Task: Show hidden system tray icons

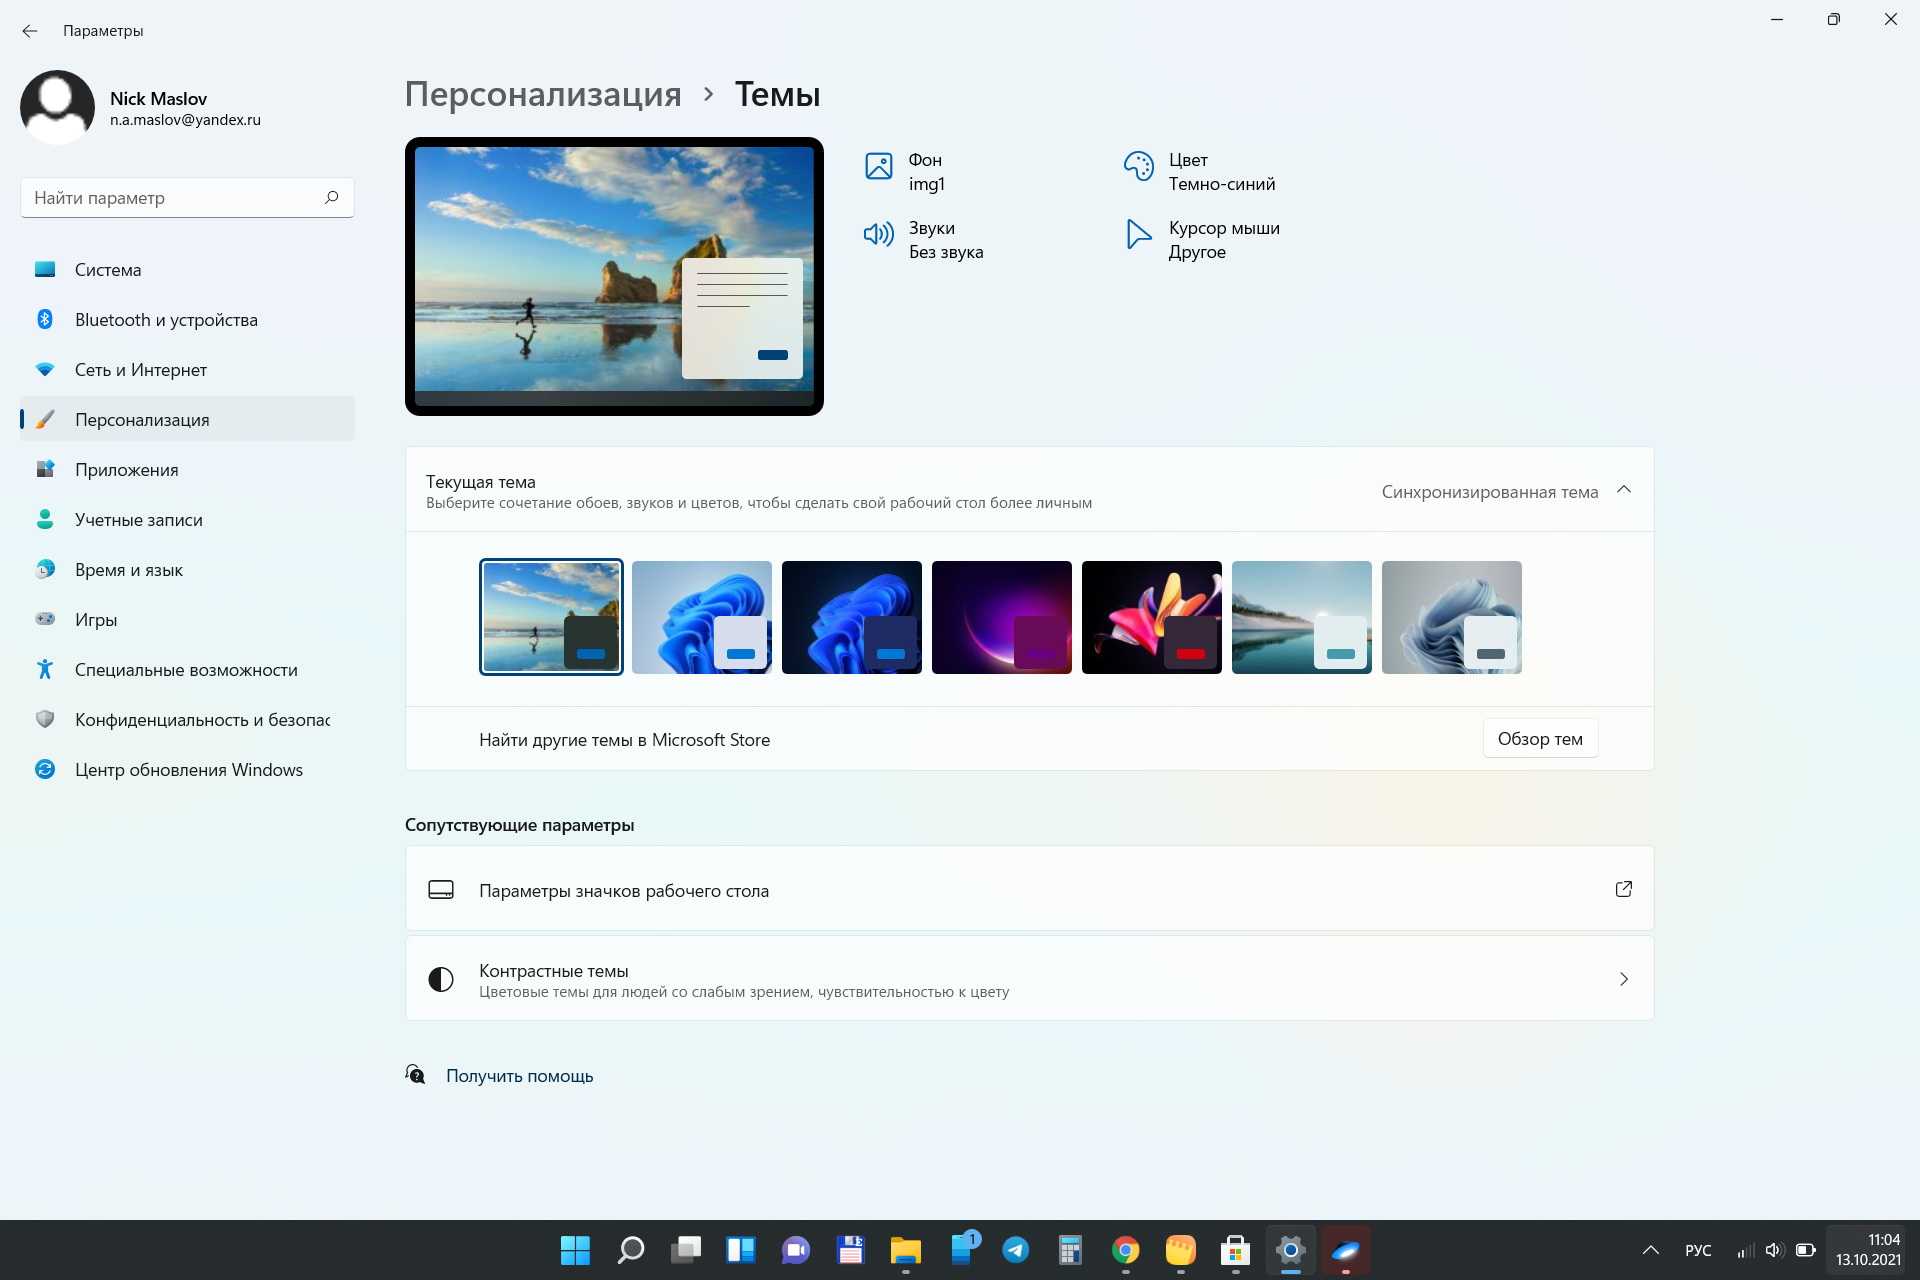Action: pos(1650,1250)
